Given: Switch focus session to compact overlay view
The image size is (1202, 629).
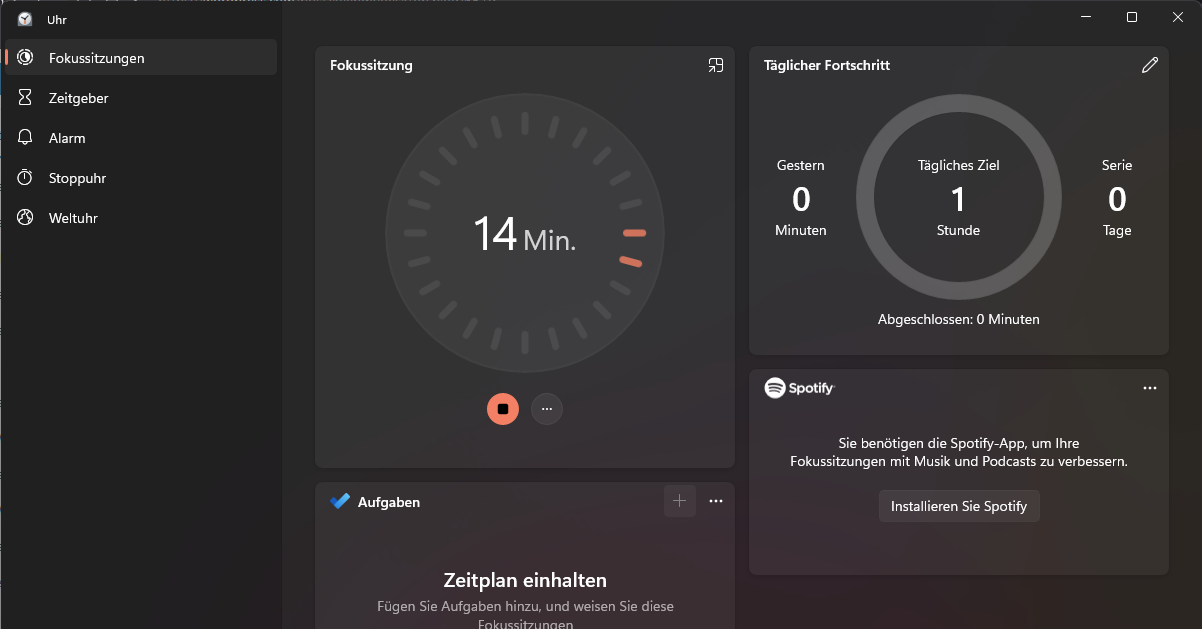Looking at the screenshot, I should point(715,66).
